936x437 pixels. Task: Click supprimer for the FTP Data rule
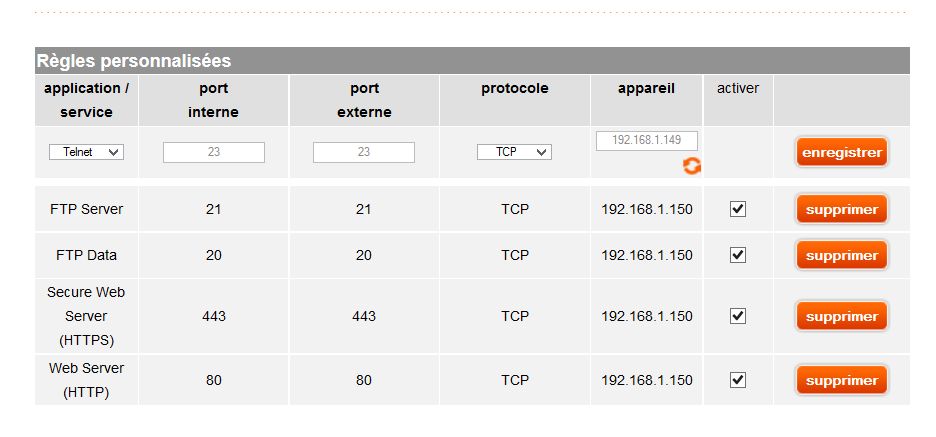pyautogui.click(x=841, y=255)
